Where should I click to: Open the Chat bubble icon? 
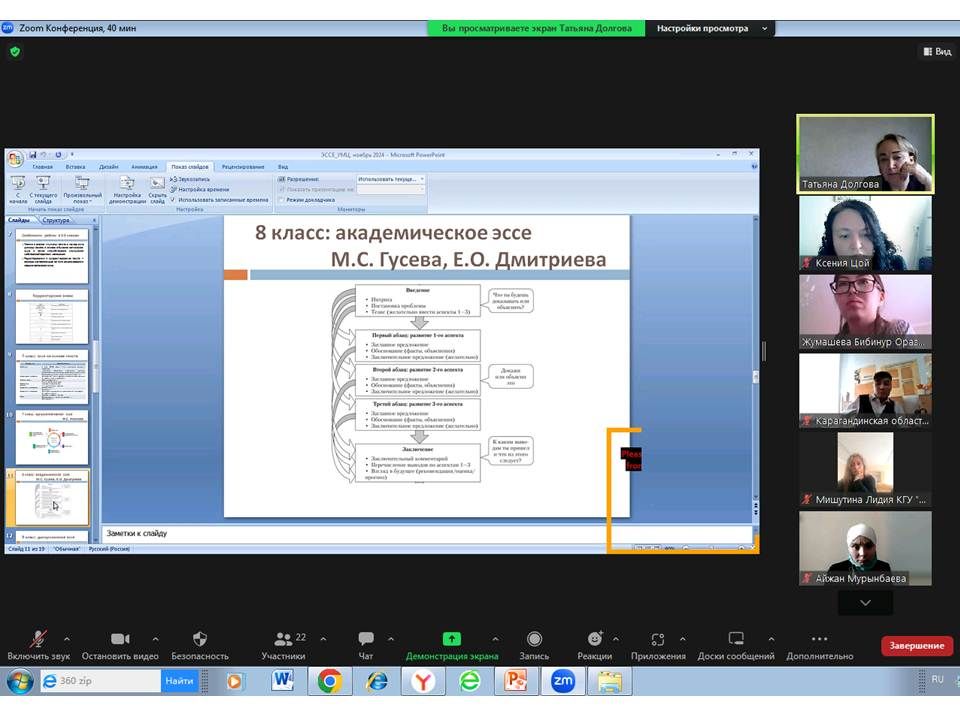(x=365, y=639)
